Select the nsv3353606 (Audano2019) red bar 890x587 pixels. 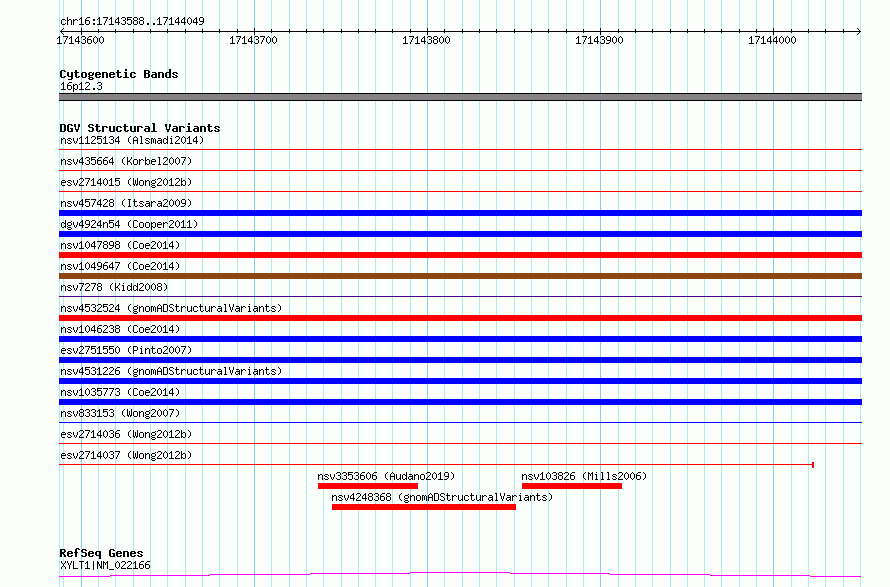pyautogui.click(x=368, y=486)
